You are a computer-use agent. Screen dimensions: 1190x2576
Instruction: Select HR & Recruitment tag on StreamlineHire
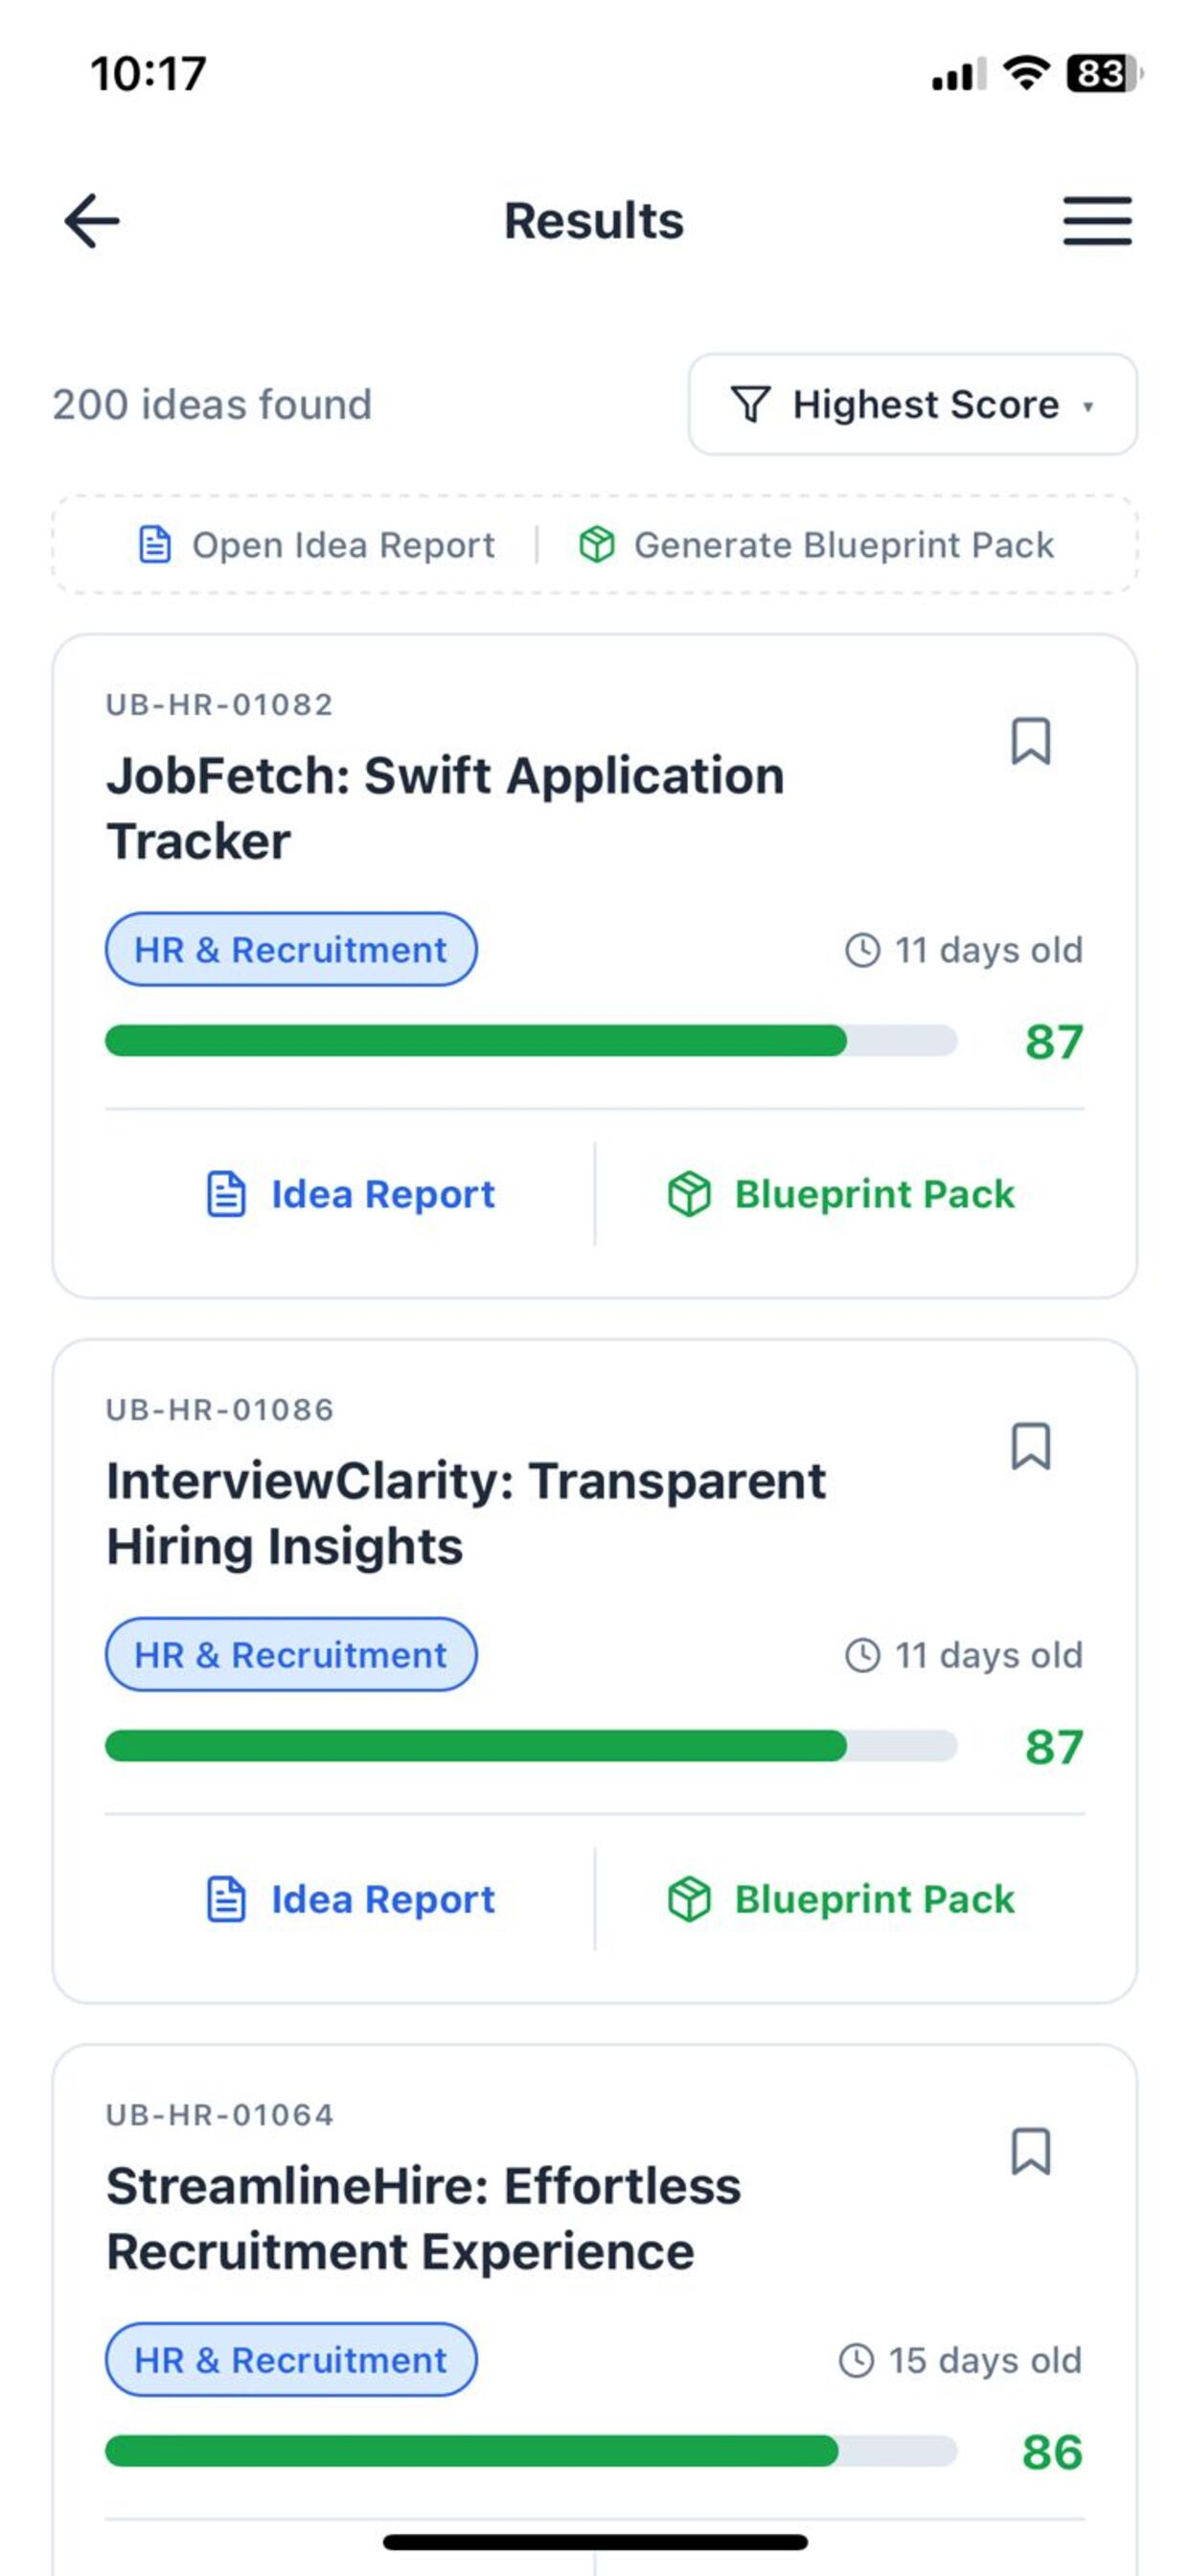[x=291, y=2359]
